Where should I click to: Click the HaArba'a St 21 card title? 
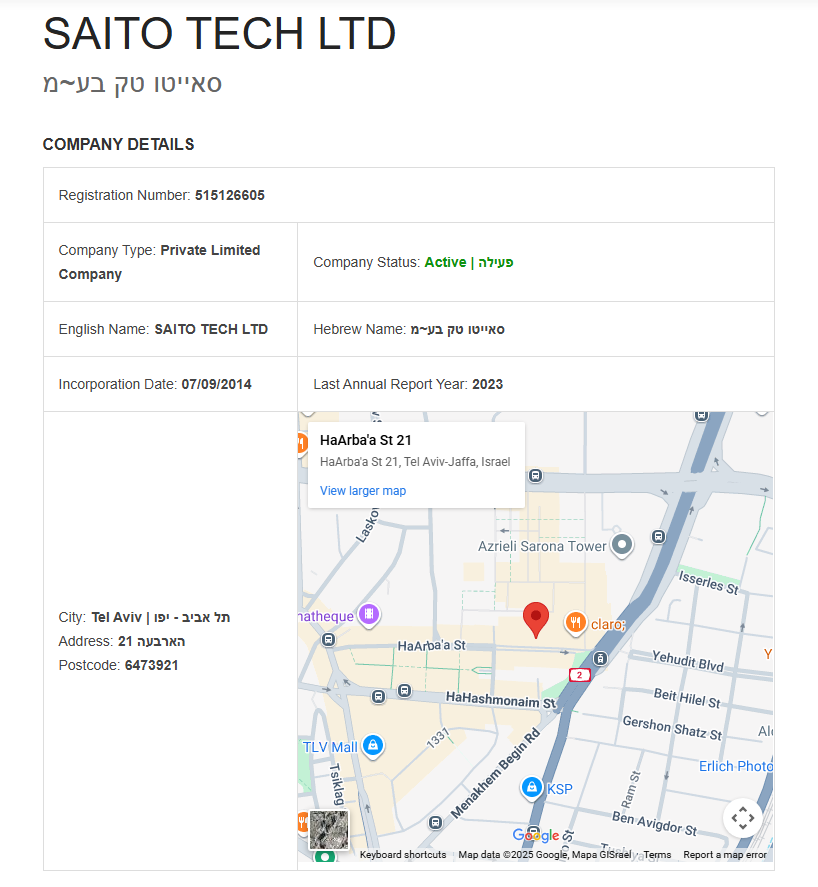pyautogui.click(x=366, y=440)
